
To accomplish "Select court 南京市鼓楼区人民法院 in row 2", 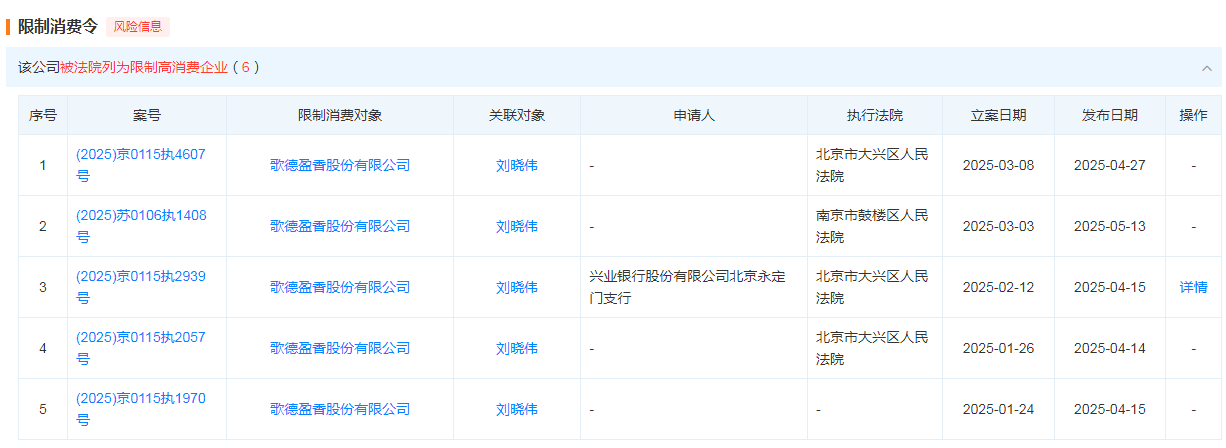I will click(x=873, y=226).
